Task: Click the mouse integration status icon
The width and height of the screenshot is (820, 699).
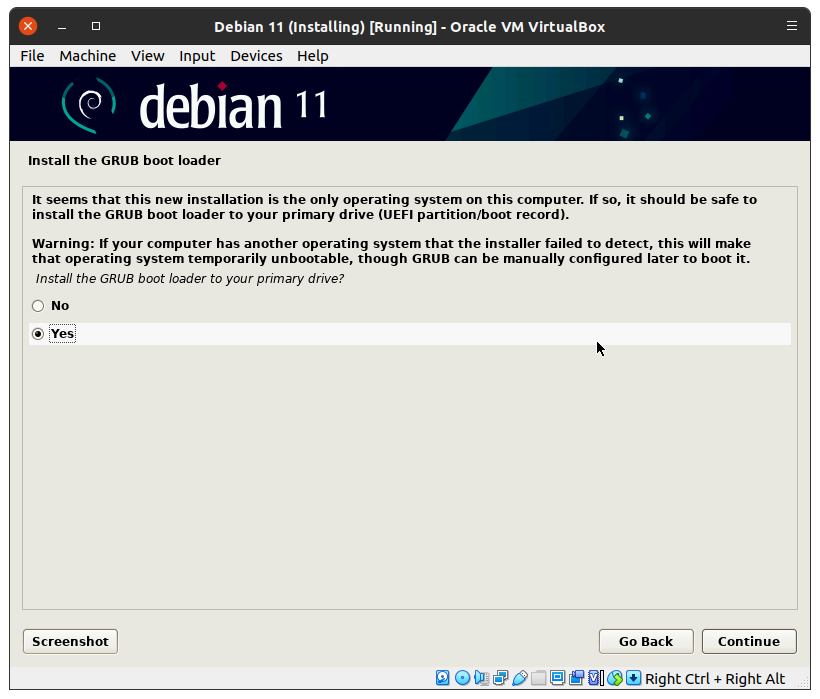Action: pos(616,678)
